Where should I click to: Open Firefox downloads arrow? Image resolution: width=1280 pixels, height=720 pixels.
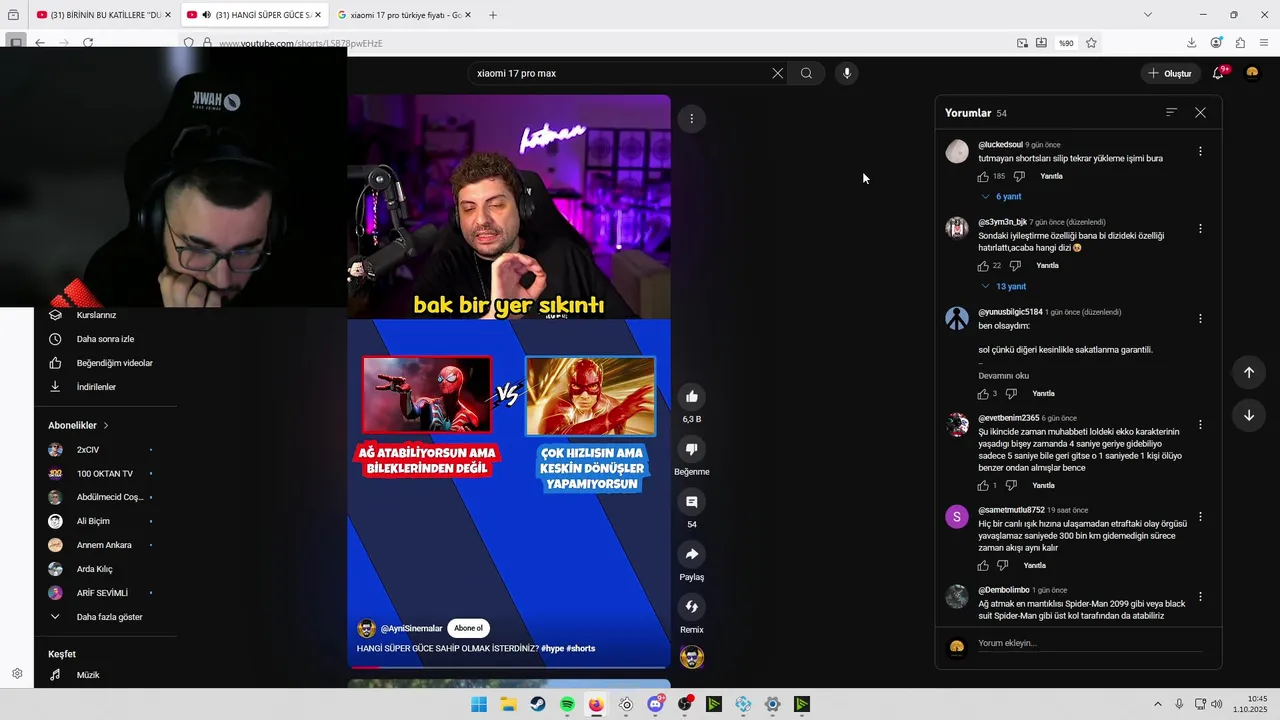coord(1191,43)
